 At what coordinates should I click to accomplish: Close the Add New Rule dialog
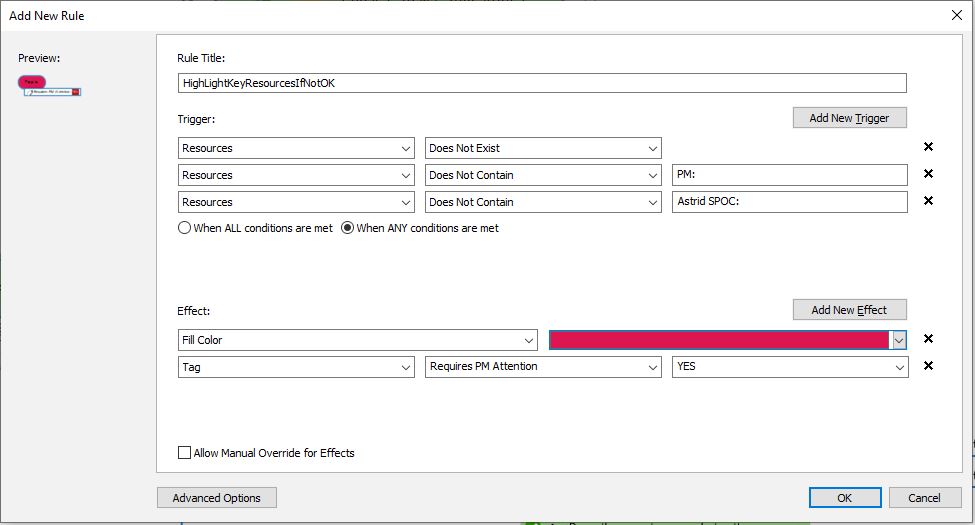956,15
